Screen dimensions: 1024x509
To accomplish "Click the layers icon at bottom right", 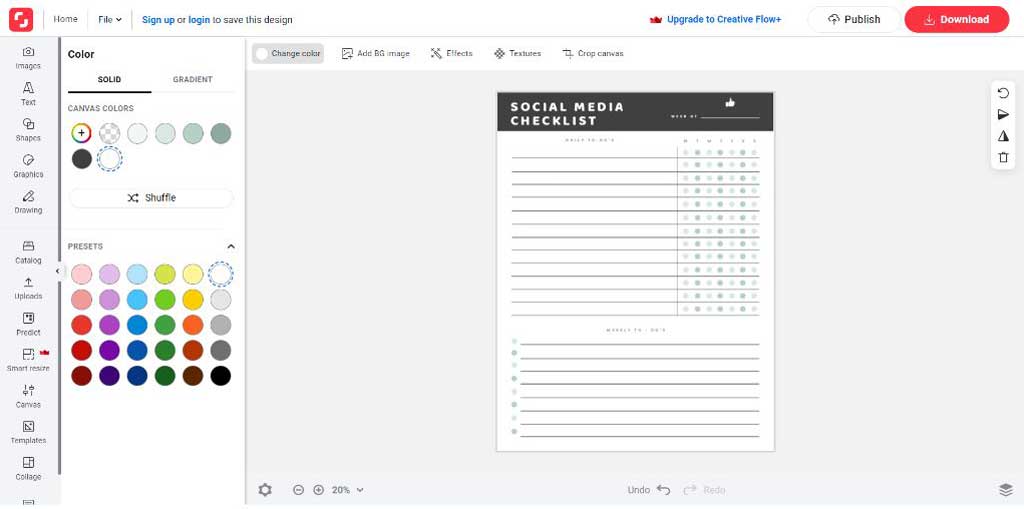I will 1005,489.
